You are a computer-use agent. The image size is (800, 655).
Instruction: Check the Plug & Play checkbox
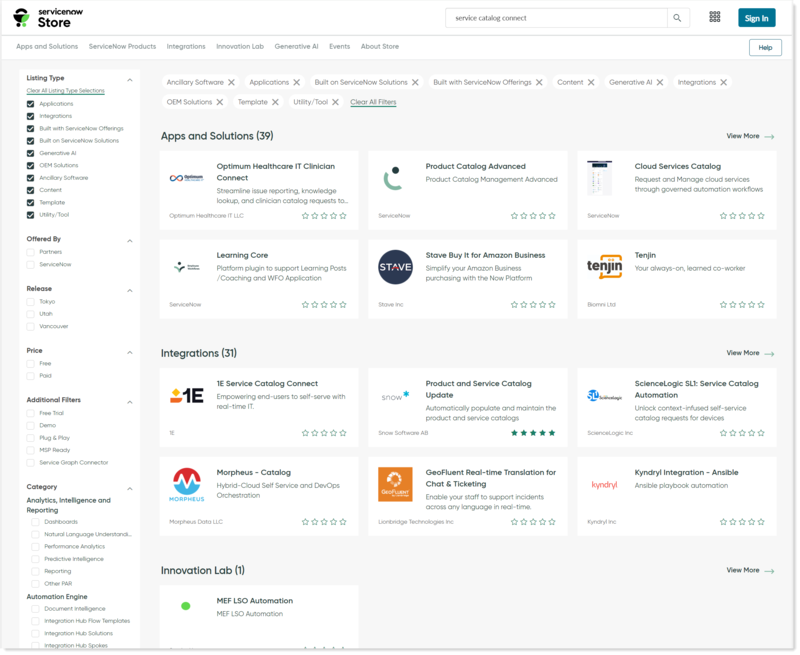(x=31, y=439)
